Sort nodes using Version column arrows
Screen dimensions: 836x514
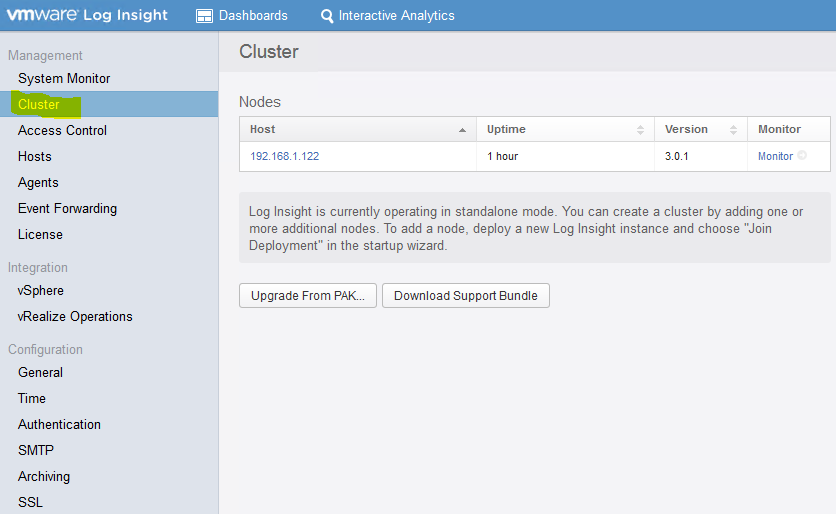734,130
